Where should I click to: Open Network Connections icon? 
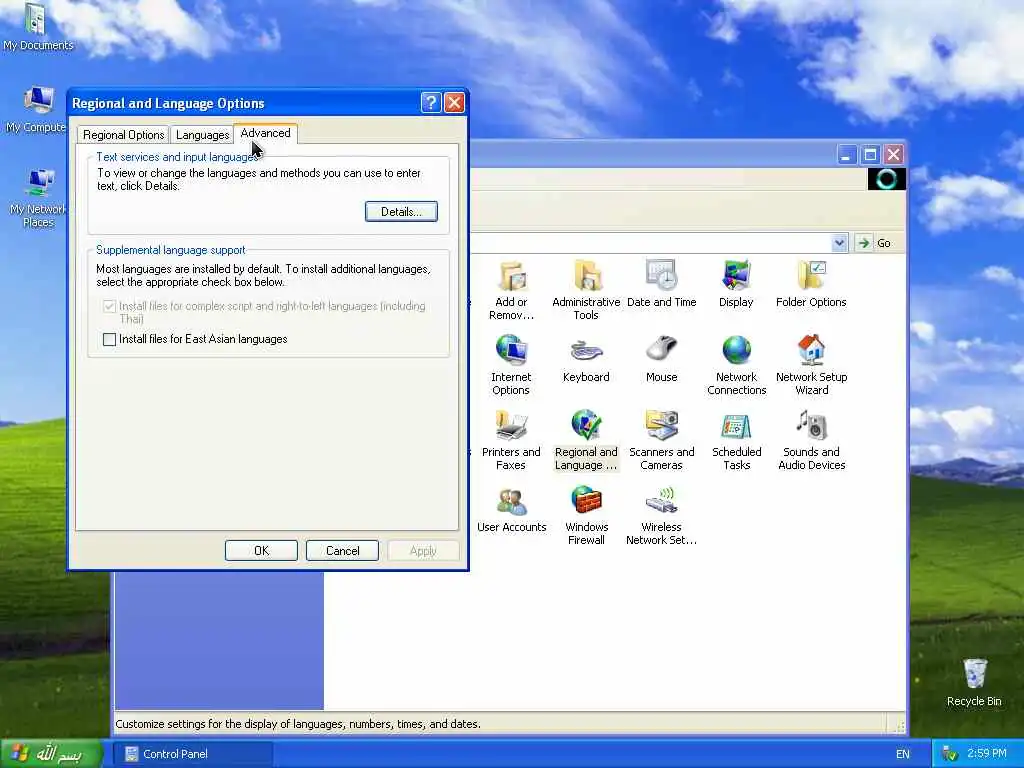click(x=736, y=351)
